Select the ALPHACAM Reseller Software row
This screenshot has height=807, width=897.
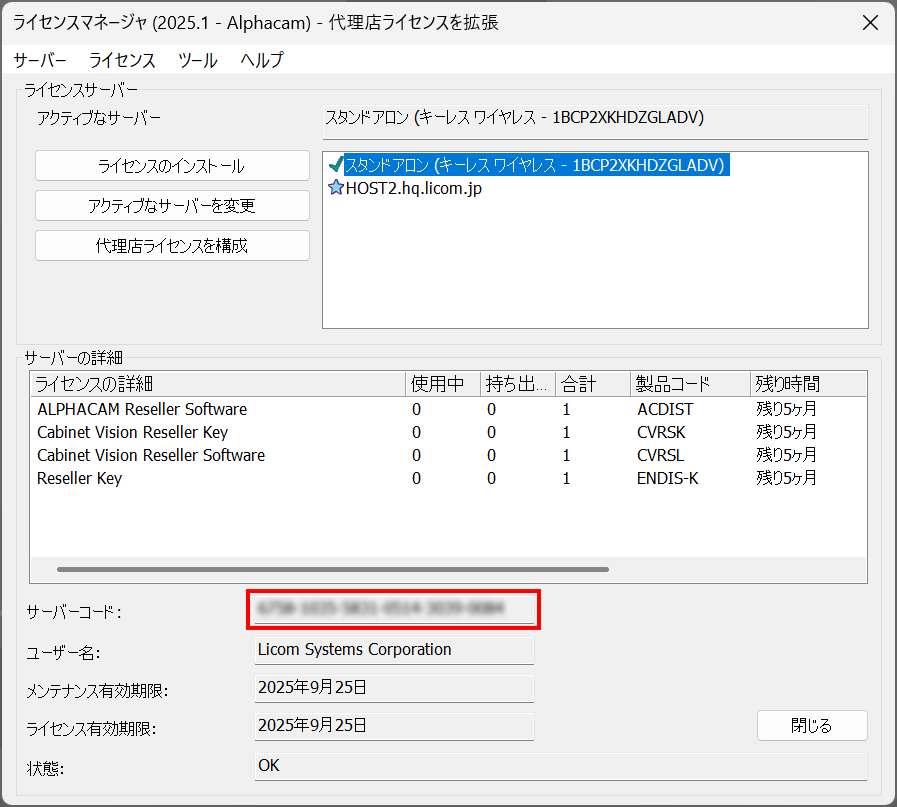448,410
